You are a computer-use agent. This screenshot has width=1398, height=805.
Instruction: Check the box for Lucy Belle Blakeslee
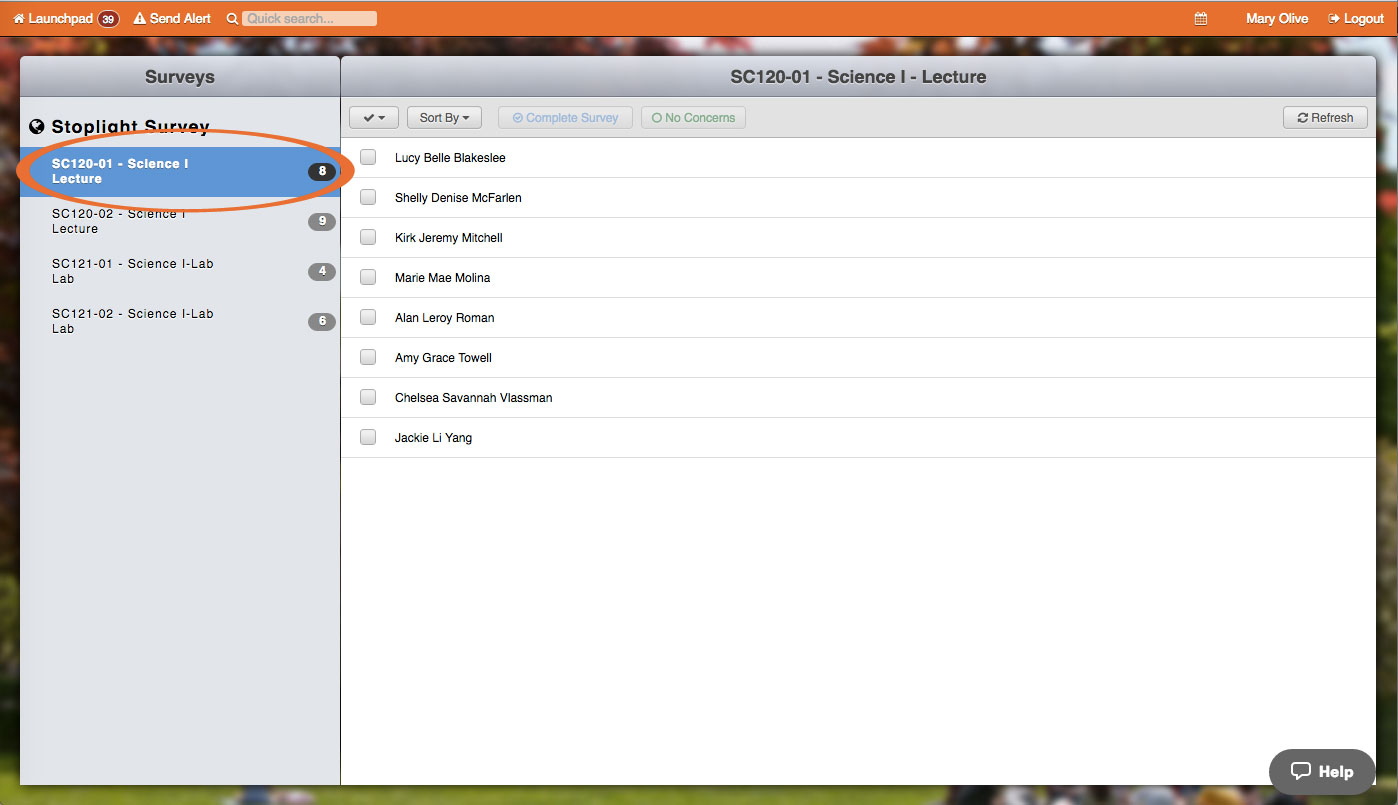[x=368, y=157]
